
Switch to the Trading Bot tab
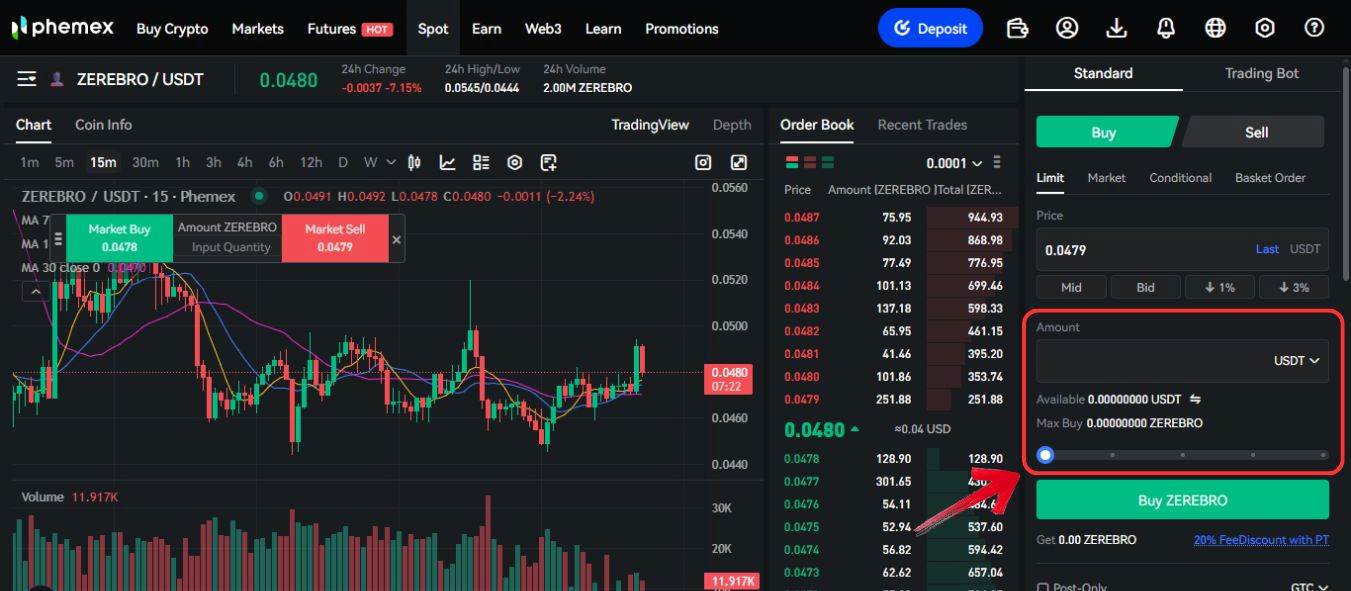coord(1262,73)
